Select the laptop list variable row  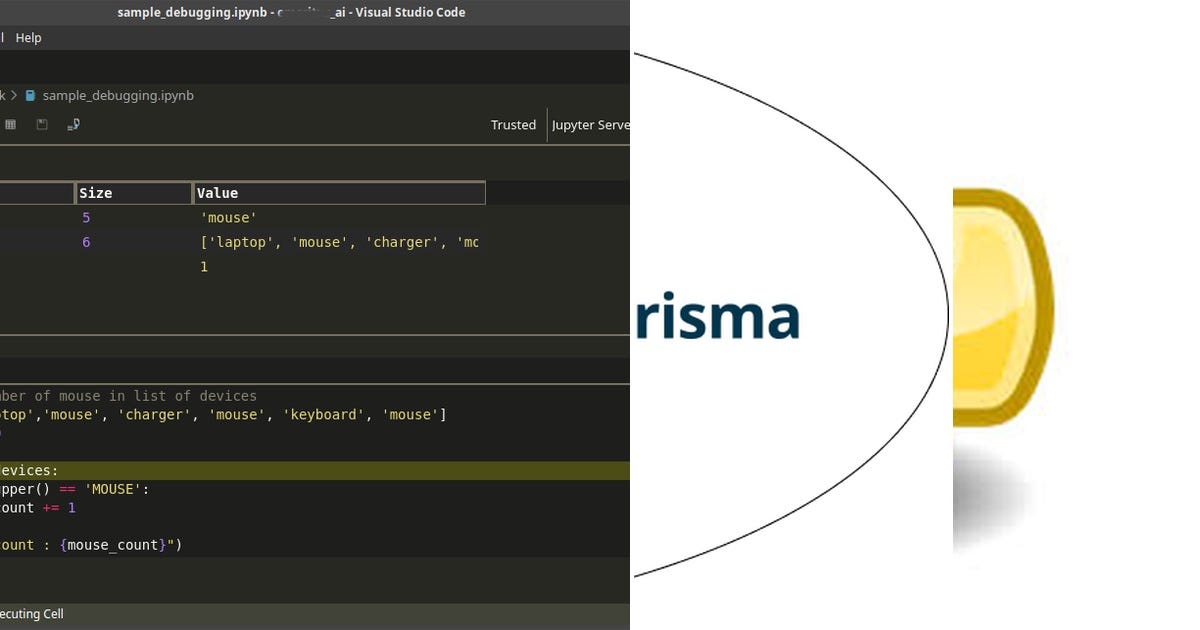(300, 242)
